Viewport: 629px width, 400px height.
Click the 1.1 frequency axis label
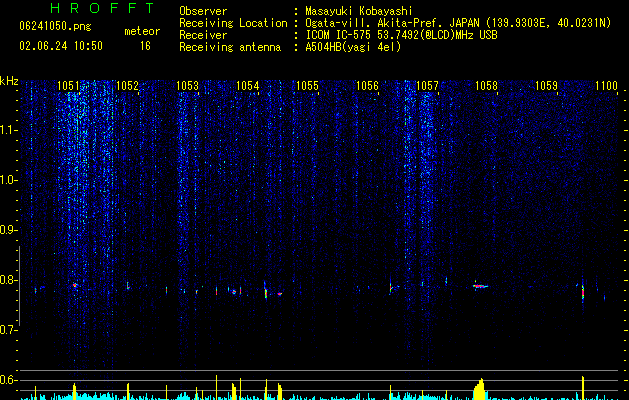pos(8,130)
